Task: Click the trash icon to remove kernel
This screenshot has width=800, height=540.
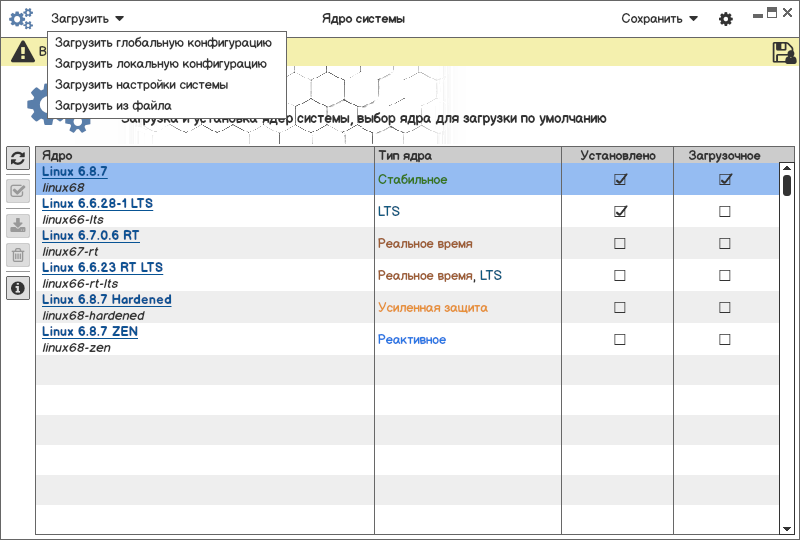Action: click(x=18, y=255)
